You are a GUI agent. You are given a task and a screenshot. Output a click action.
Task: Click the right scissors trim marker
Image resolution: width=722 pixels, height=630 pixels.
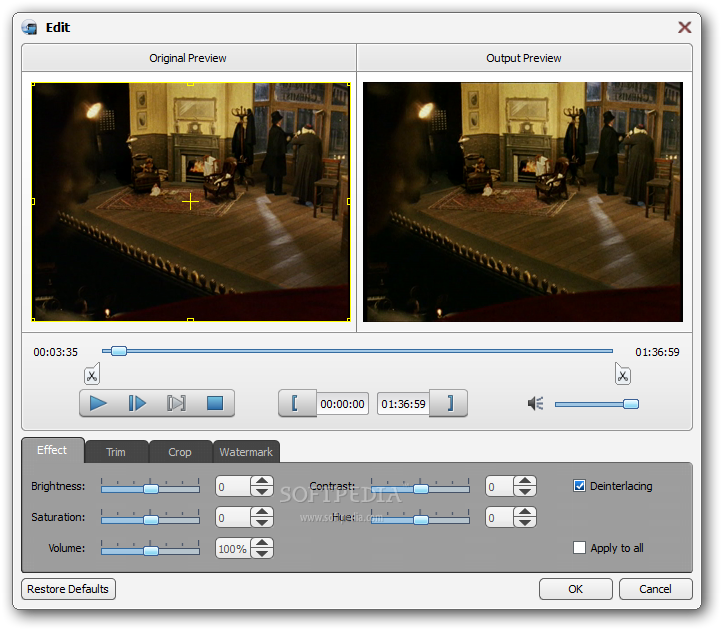click(623, 374)
